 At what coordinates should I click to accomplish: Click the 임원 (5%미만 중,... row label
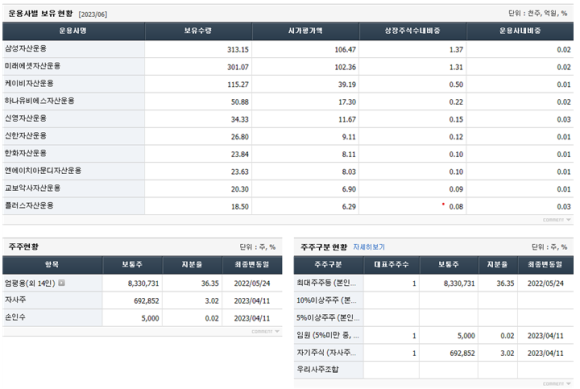327,335
